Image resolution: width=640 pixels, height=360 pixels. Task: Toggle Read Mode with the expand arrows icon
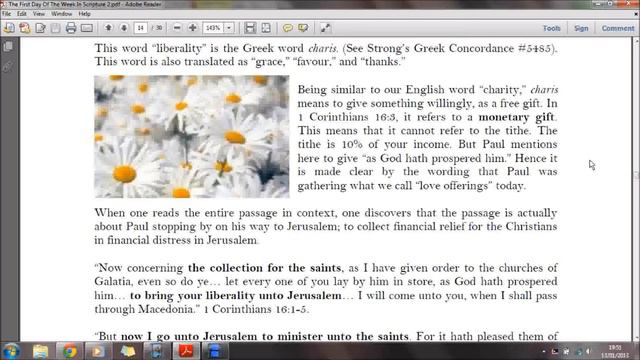(325, 28)
